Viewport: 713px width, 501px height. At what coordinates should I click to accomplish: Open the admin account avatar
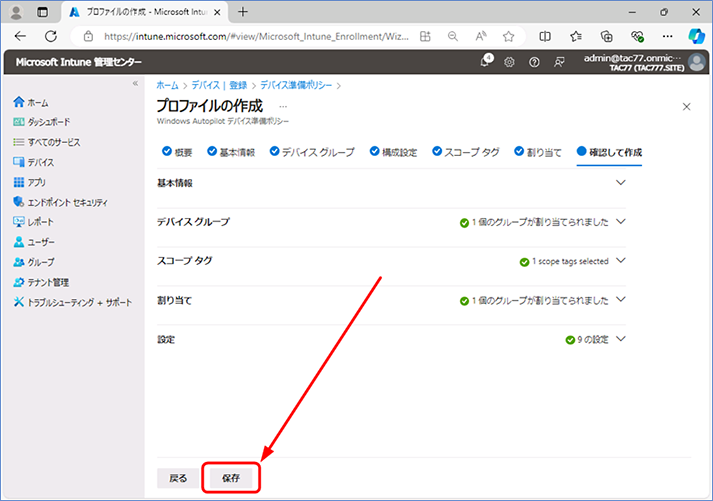(697, 62)
